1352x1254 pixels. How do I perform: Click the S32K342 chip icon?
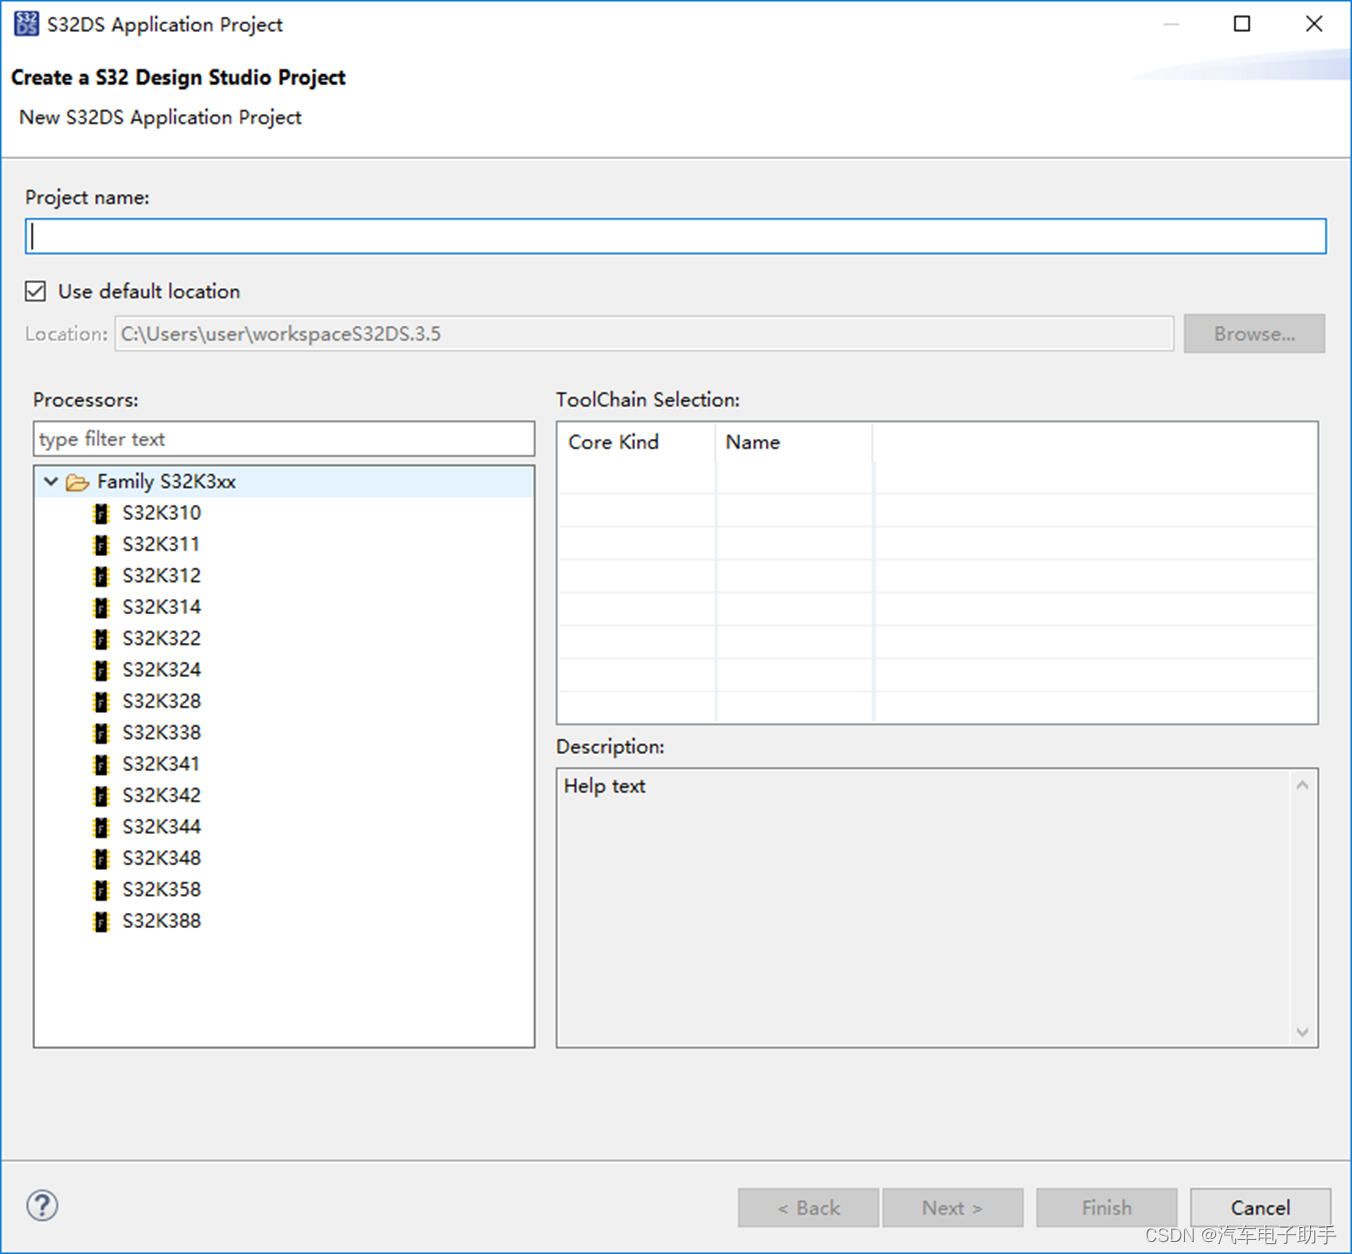coord(101,796)
